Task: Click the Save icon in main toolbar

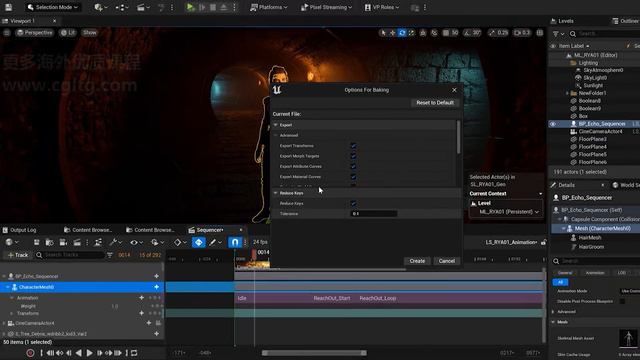Action: (8, 7)
